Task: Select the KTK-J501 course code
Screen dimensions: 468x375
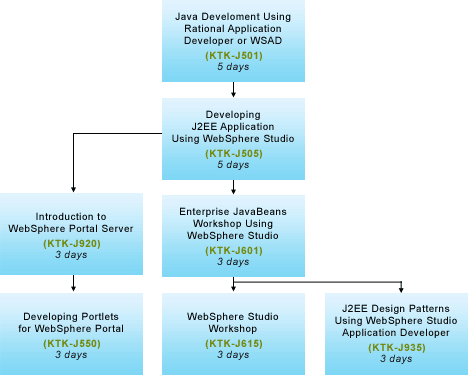Action: pyautogui.click(x=234, y=56)
